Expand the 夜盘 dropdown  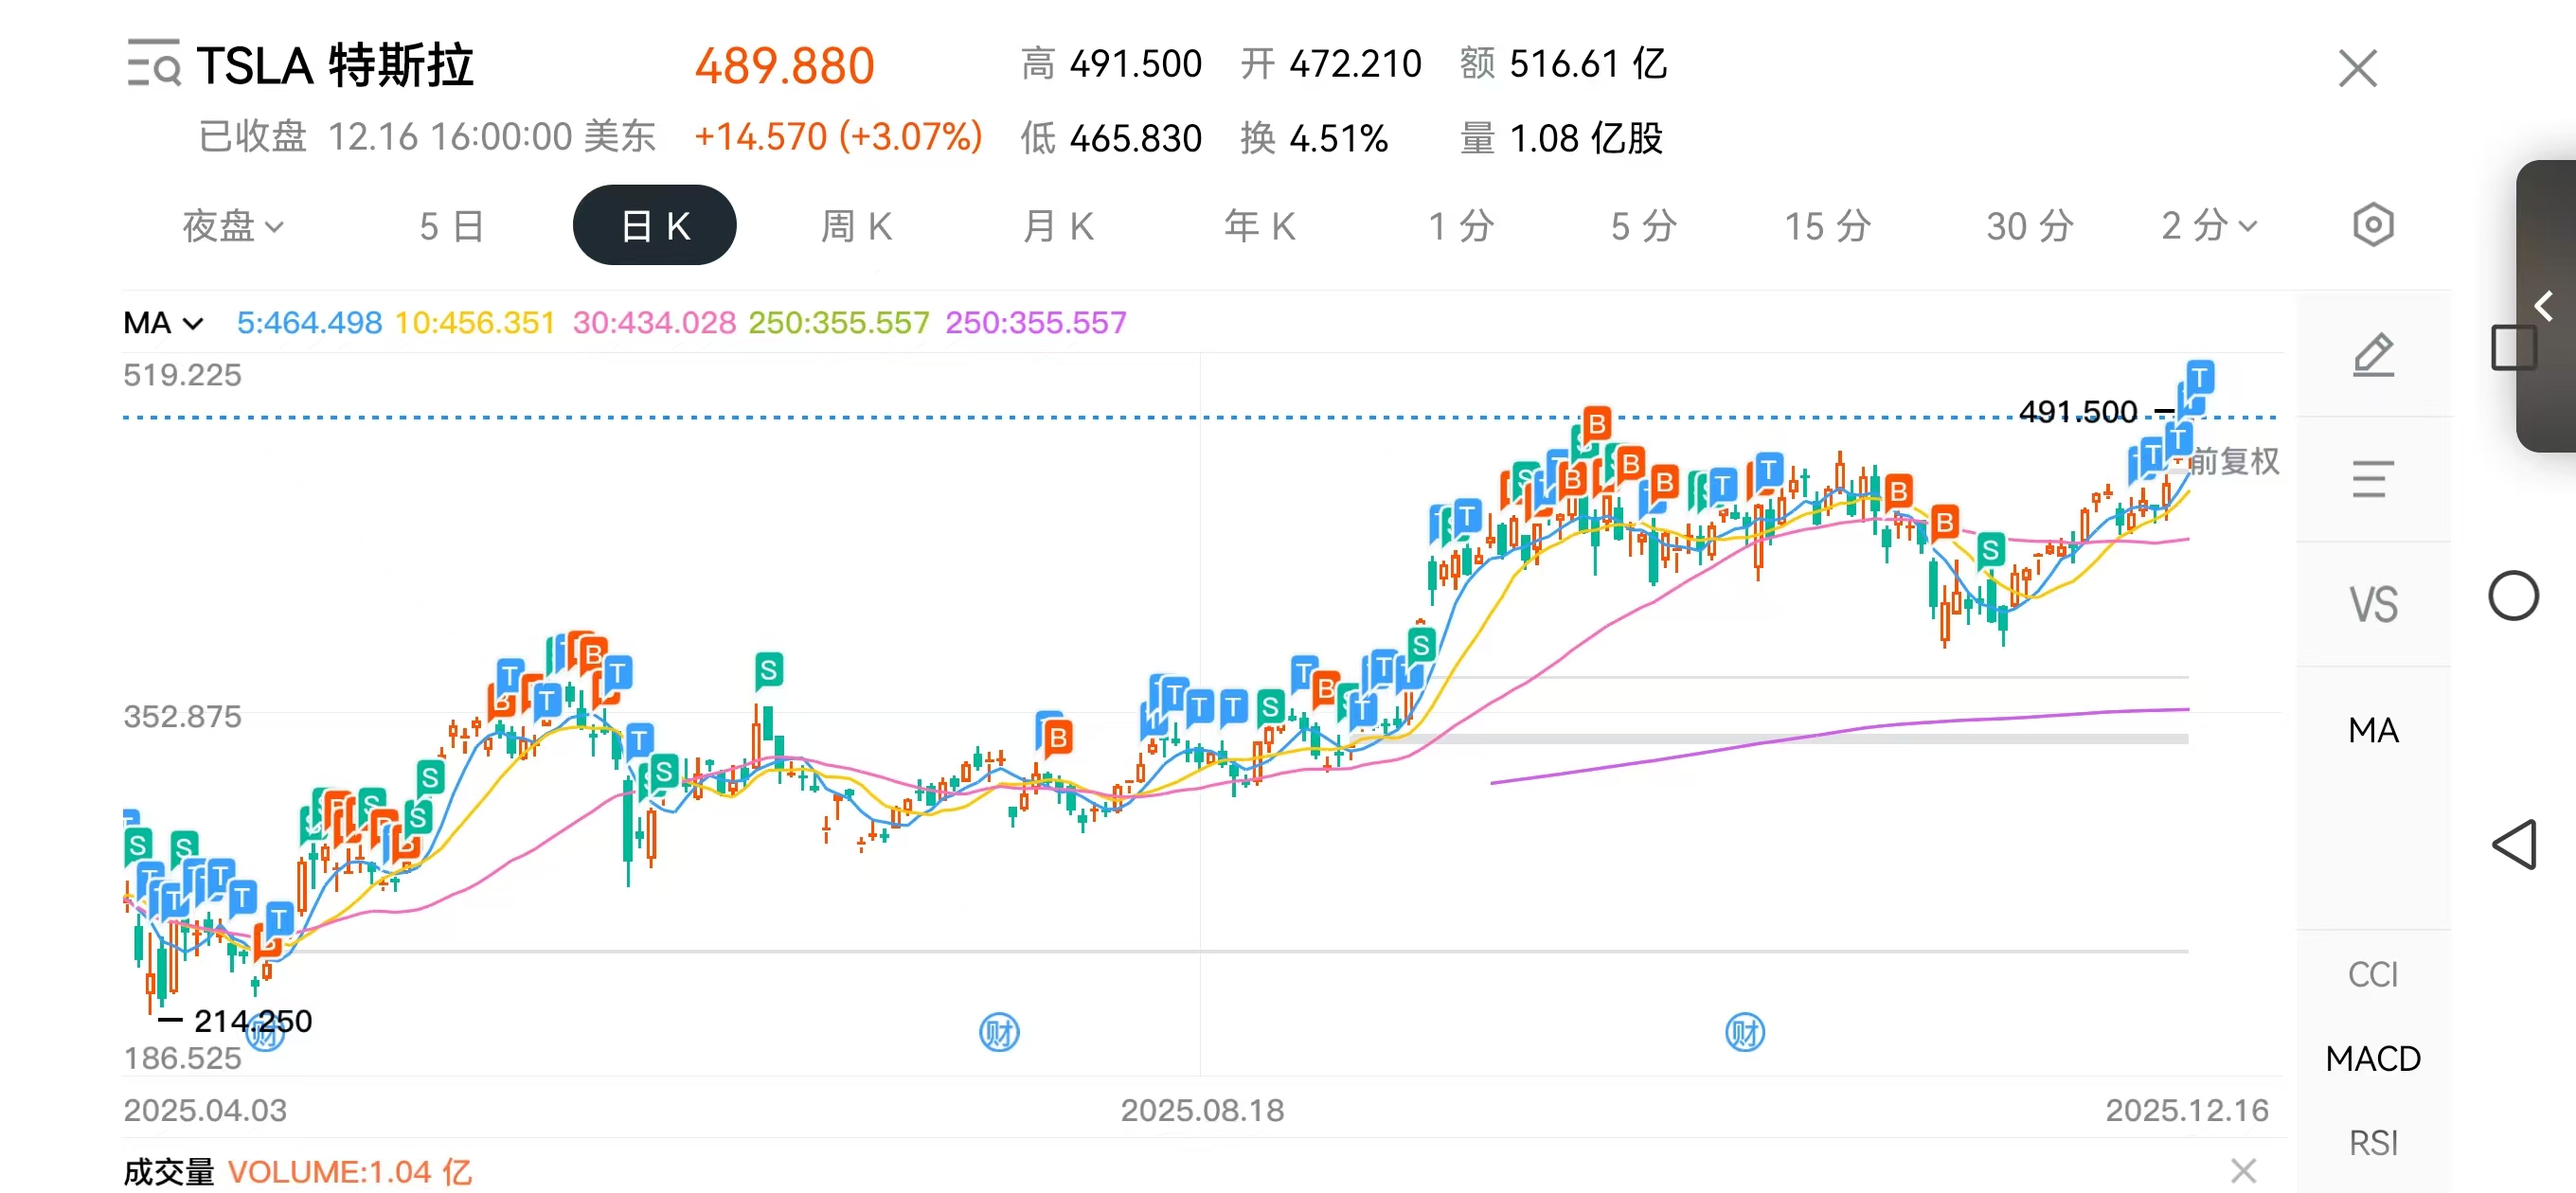point(233,226)
